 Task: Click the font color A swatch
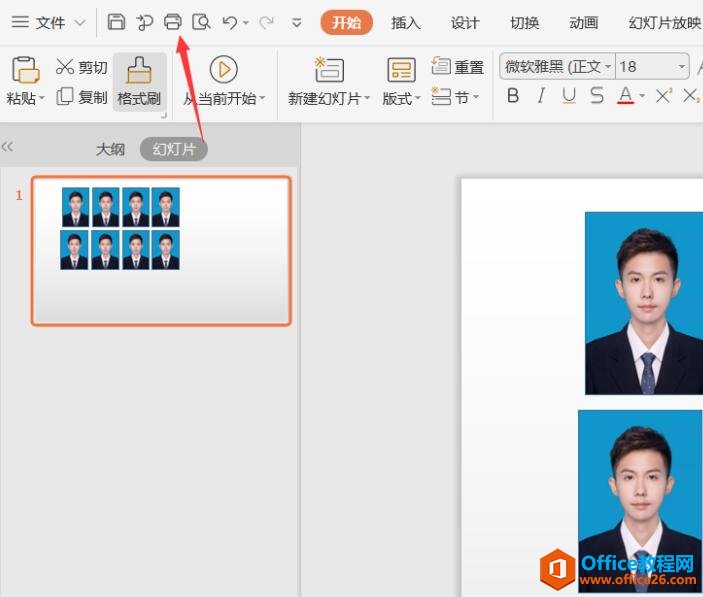pos(626,96)
